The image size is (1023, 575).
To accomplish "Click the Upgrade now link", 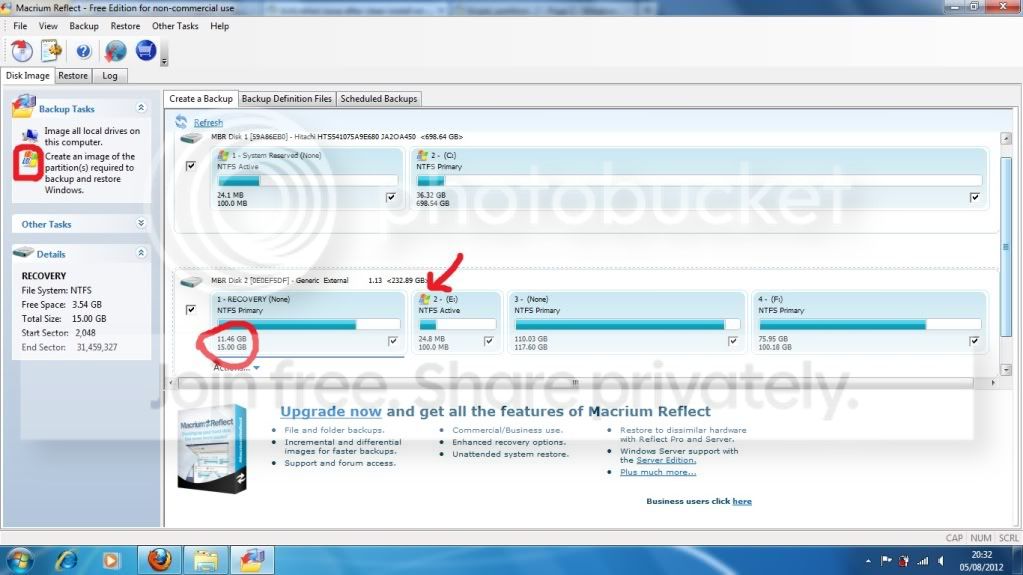I will click(331, 411).
